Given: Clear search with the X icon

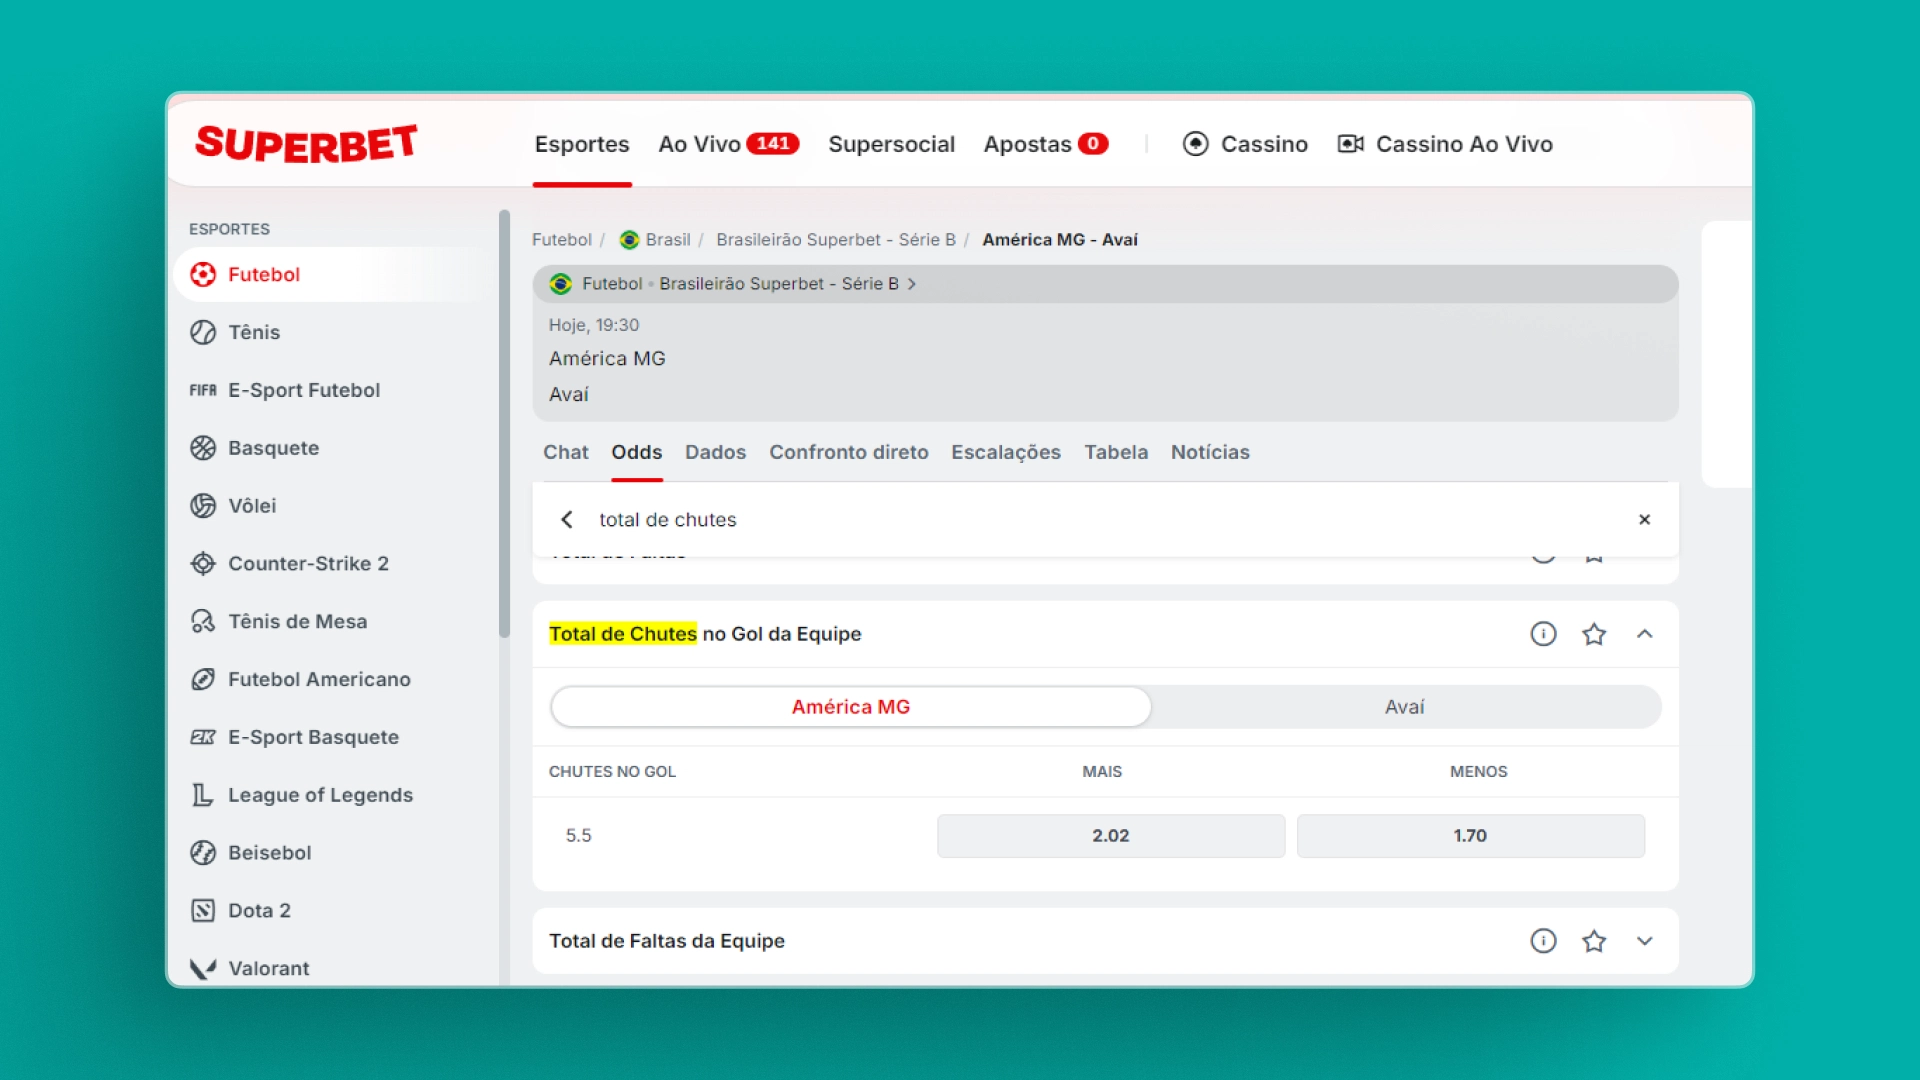Looking at the screenshot, I should [1644, 520].
